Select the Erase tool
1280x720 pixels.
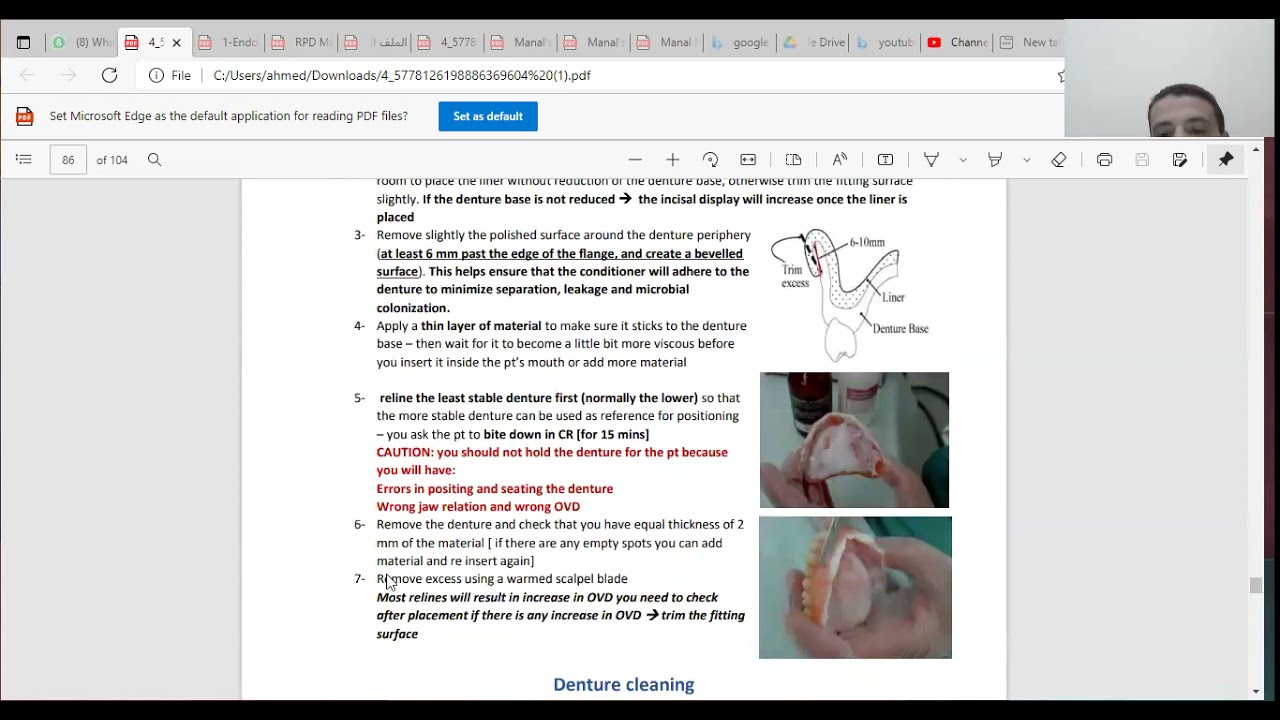coord(1059,160)
